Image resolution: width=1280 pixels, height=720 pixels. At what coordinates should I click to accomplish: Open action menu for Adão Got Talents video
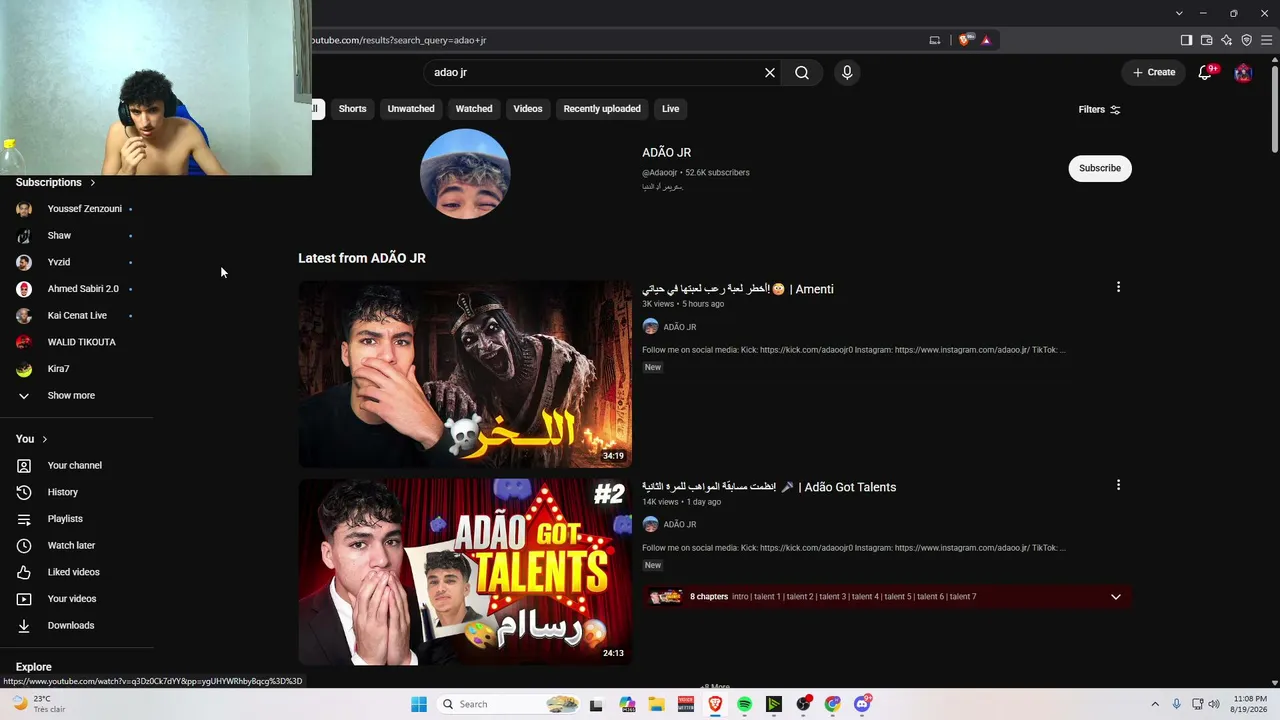pyautogui.click(x=1118, y=485)
